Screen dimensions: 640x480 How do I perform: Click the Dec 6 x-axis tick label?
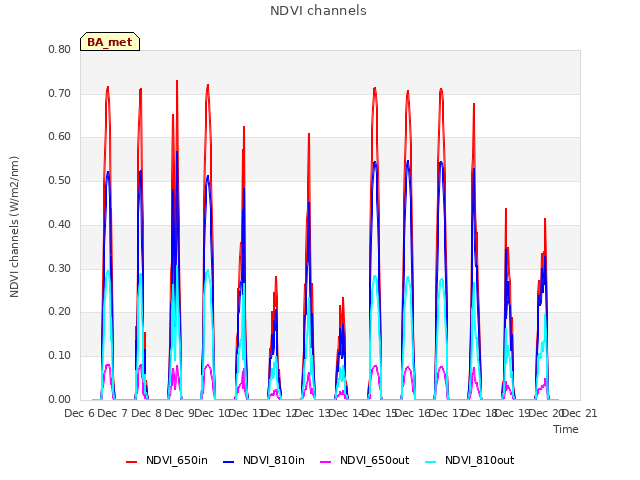[x=80, y=413]
